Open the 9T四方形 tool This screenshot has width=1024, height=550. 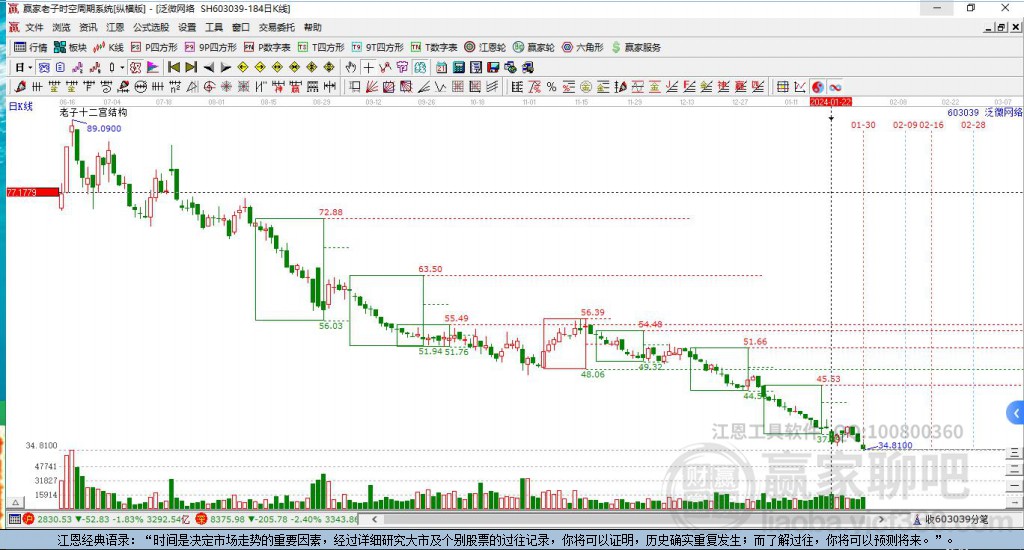(377, 47)
